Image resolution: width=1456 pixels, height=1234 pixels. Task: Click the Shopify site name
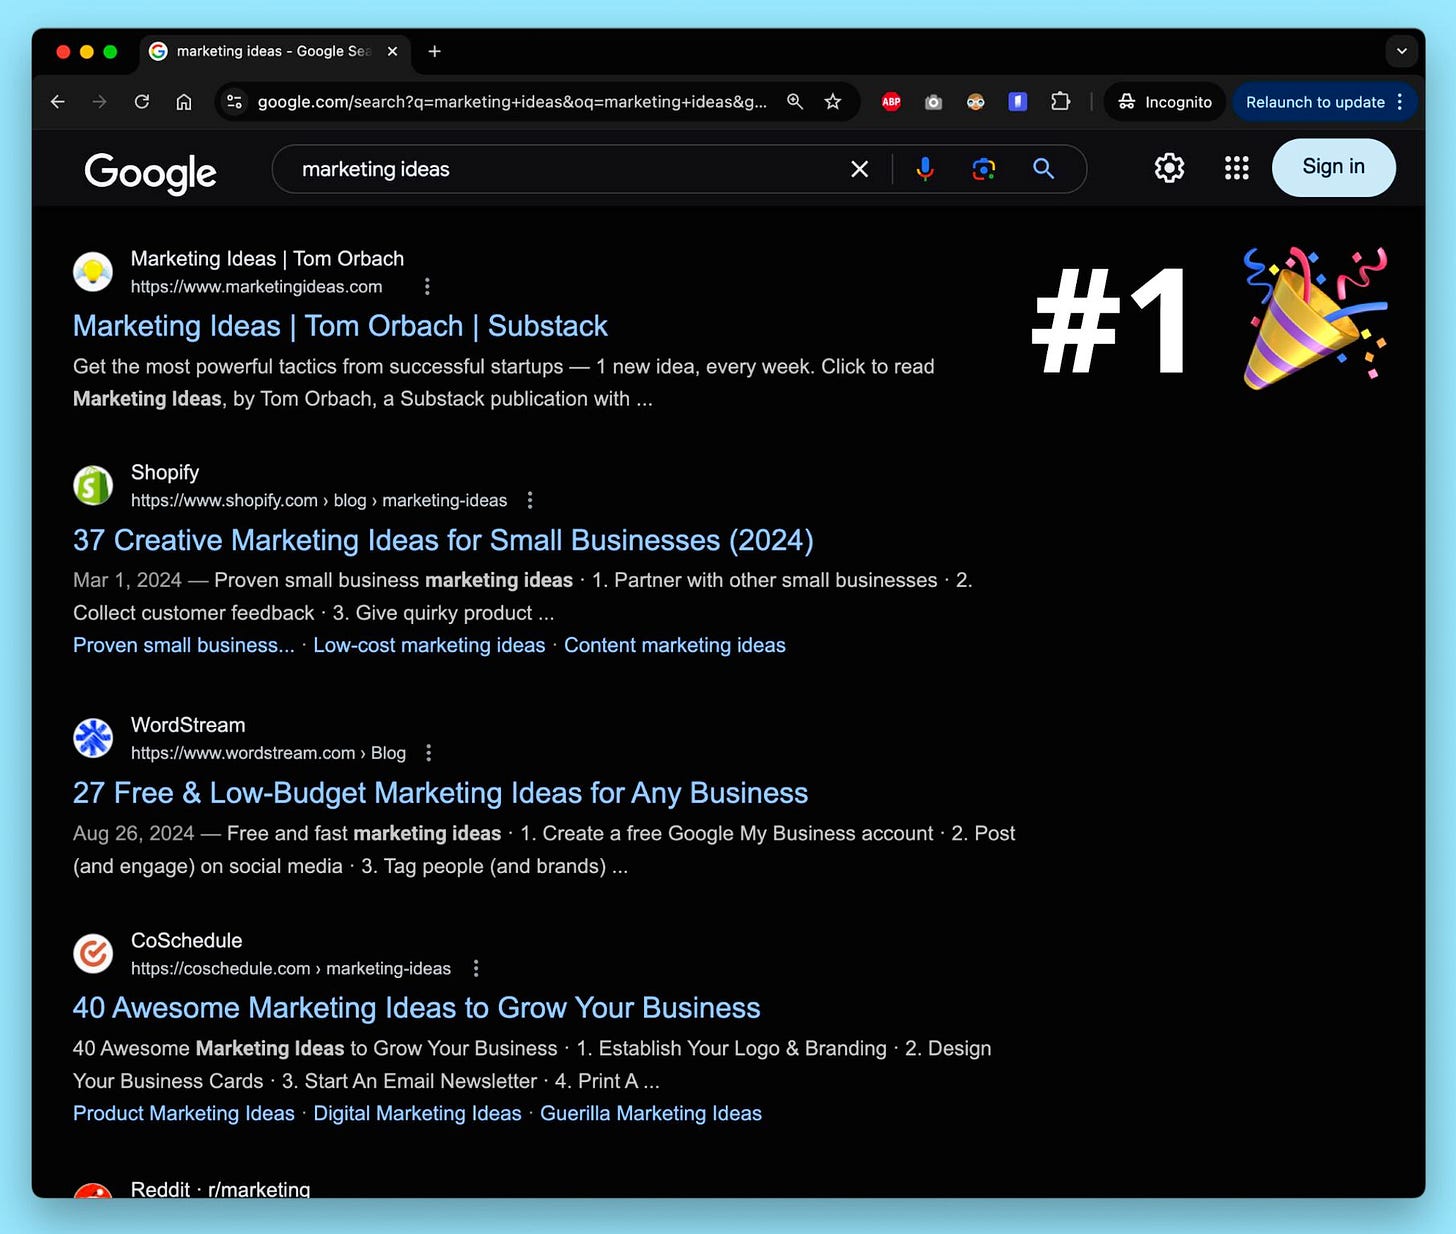pos(165,472)
